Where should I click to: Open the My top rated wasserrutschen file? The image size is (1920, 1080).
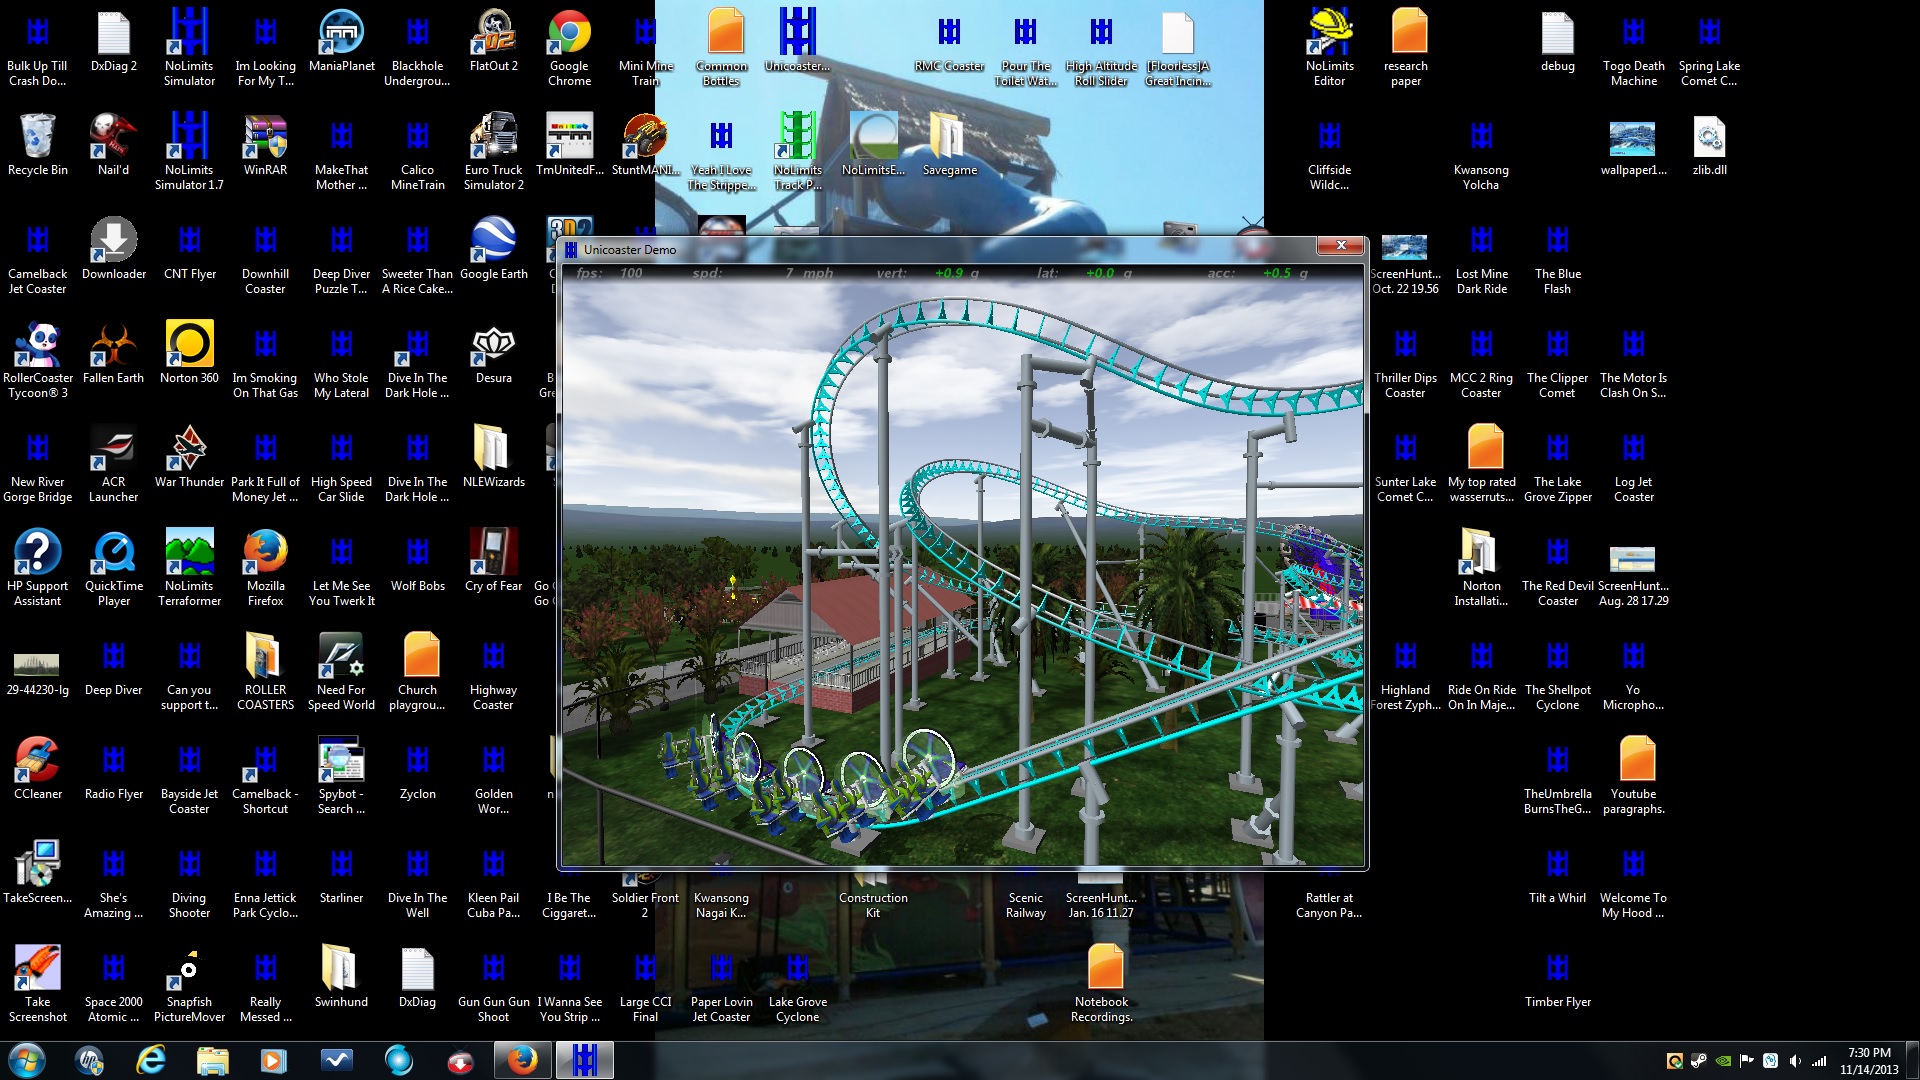pyautogui.click(x=1481, y=463)
